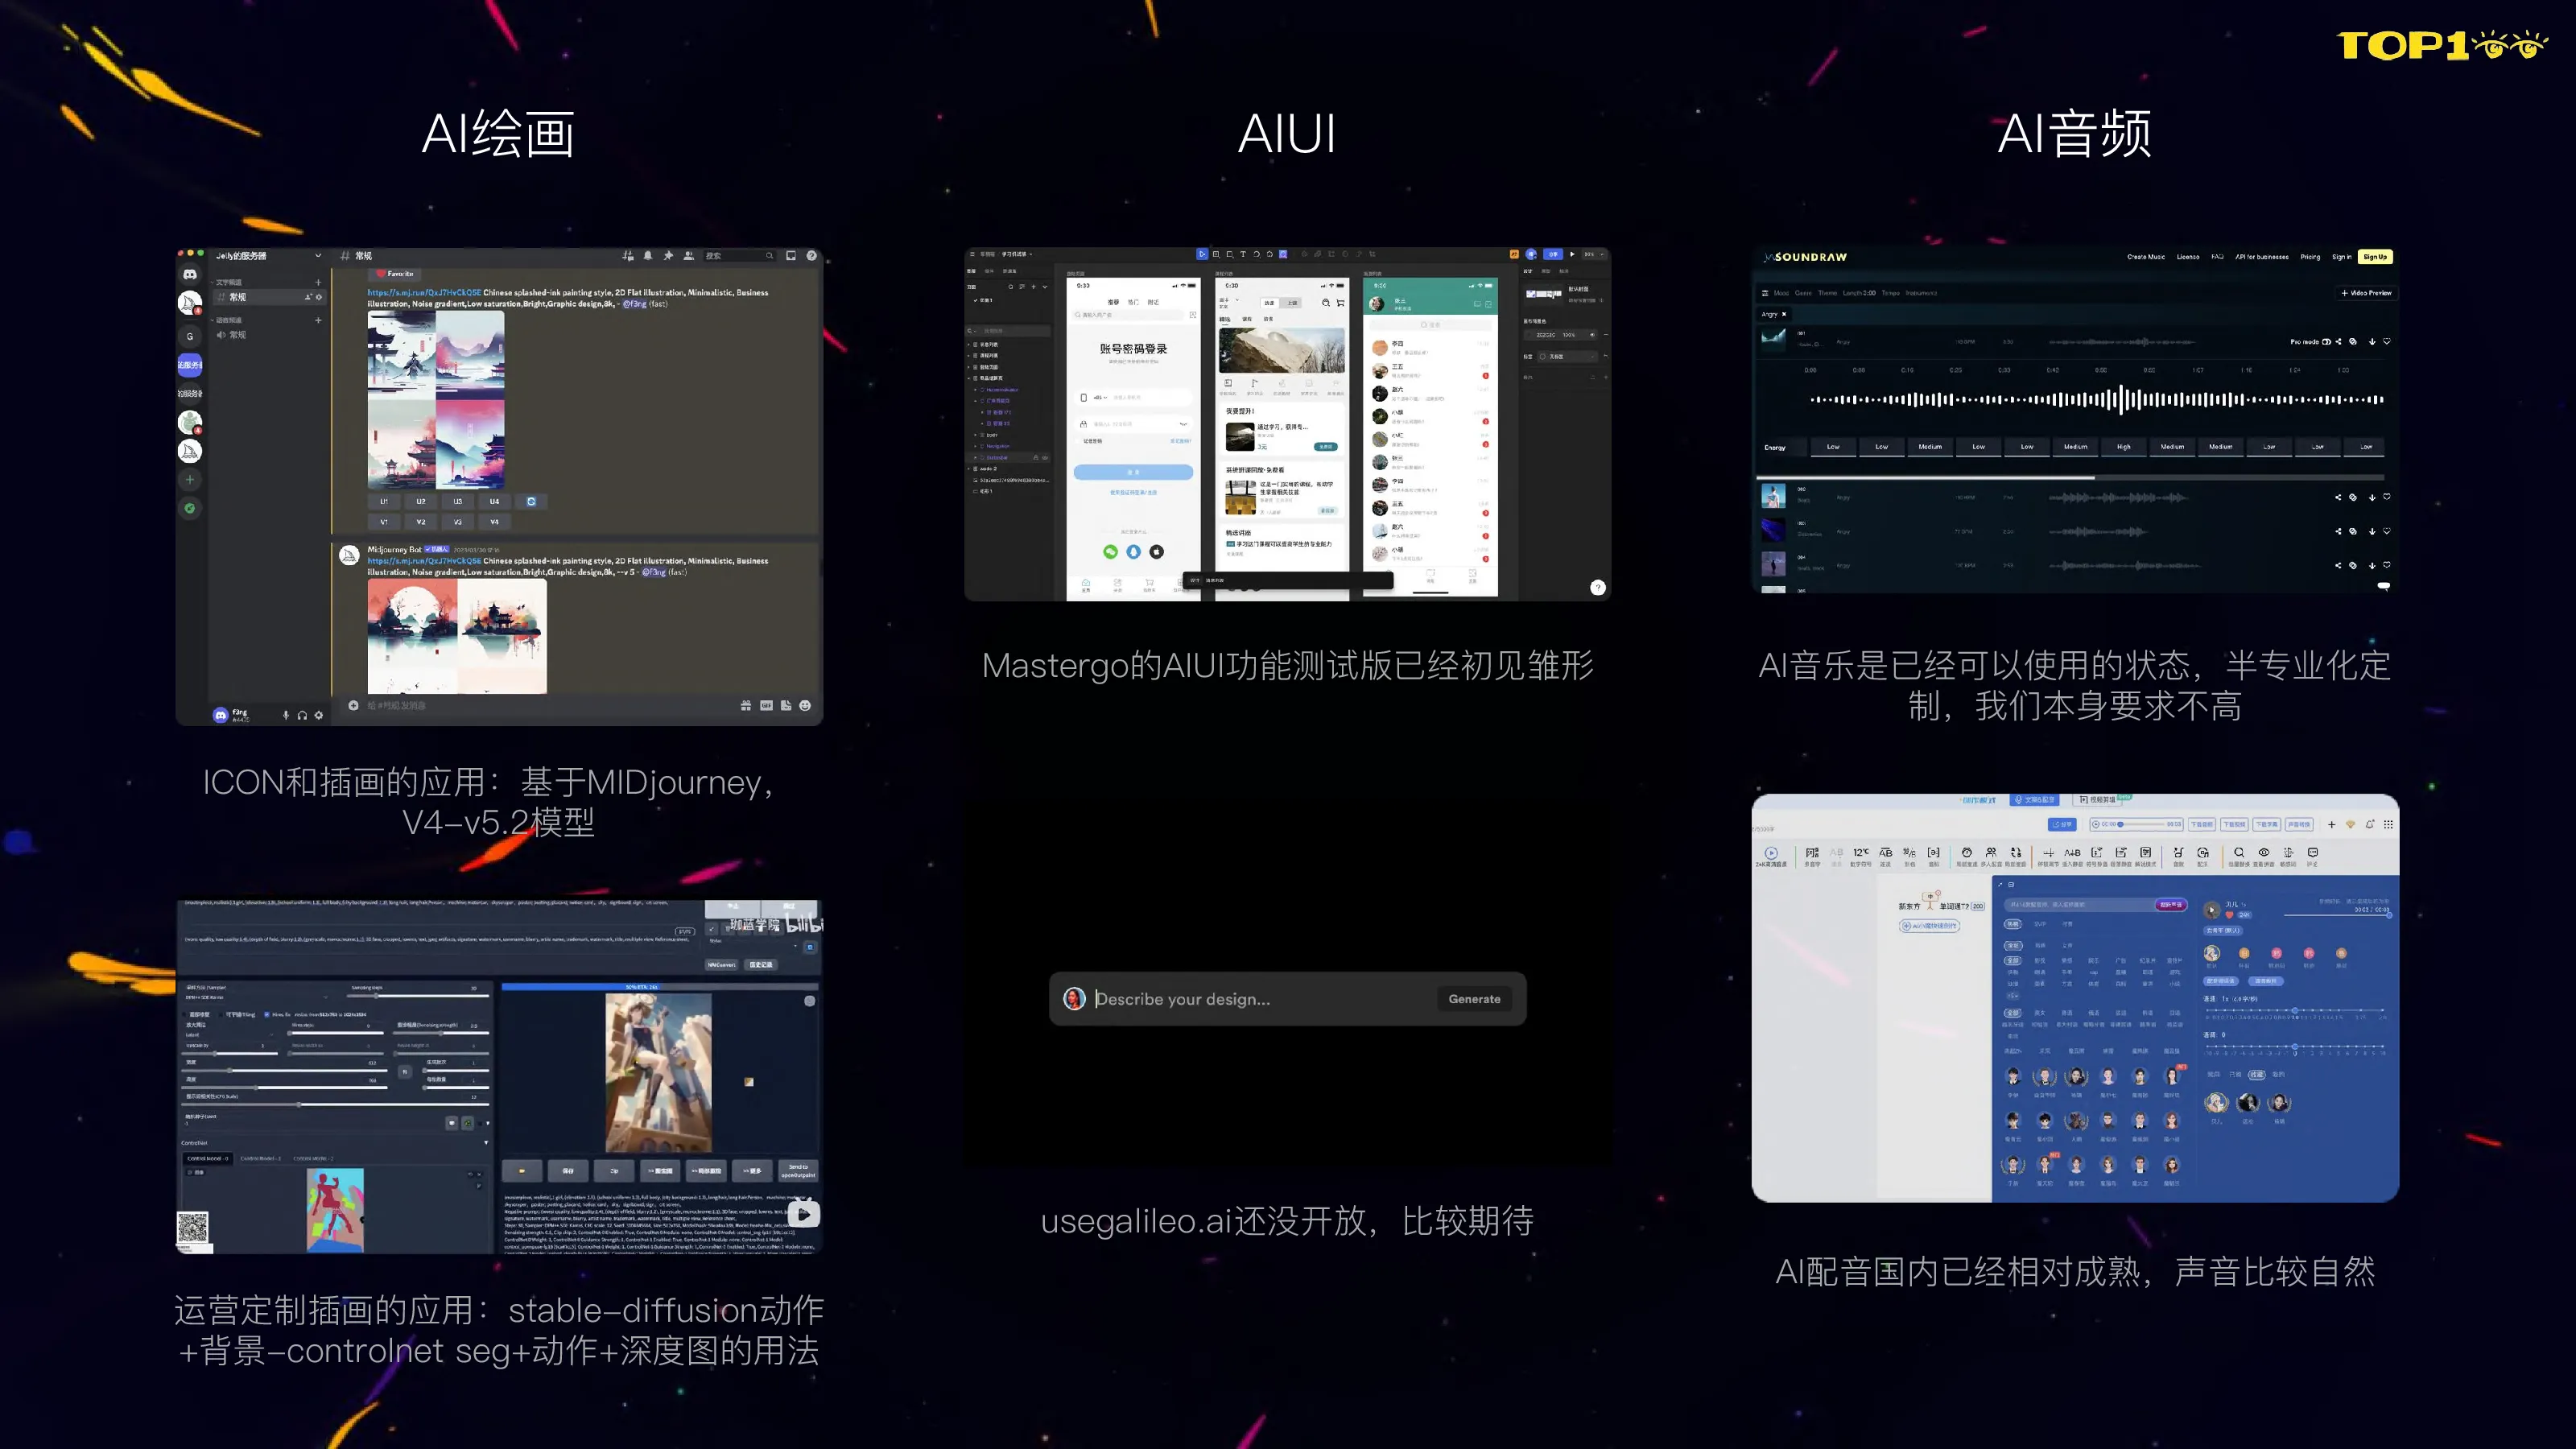The width and height of the screenshot is (2576, 1449).
Task: Remove the Angry mood filter tag
Action: [x=1784, y=314]
